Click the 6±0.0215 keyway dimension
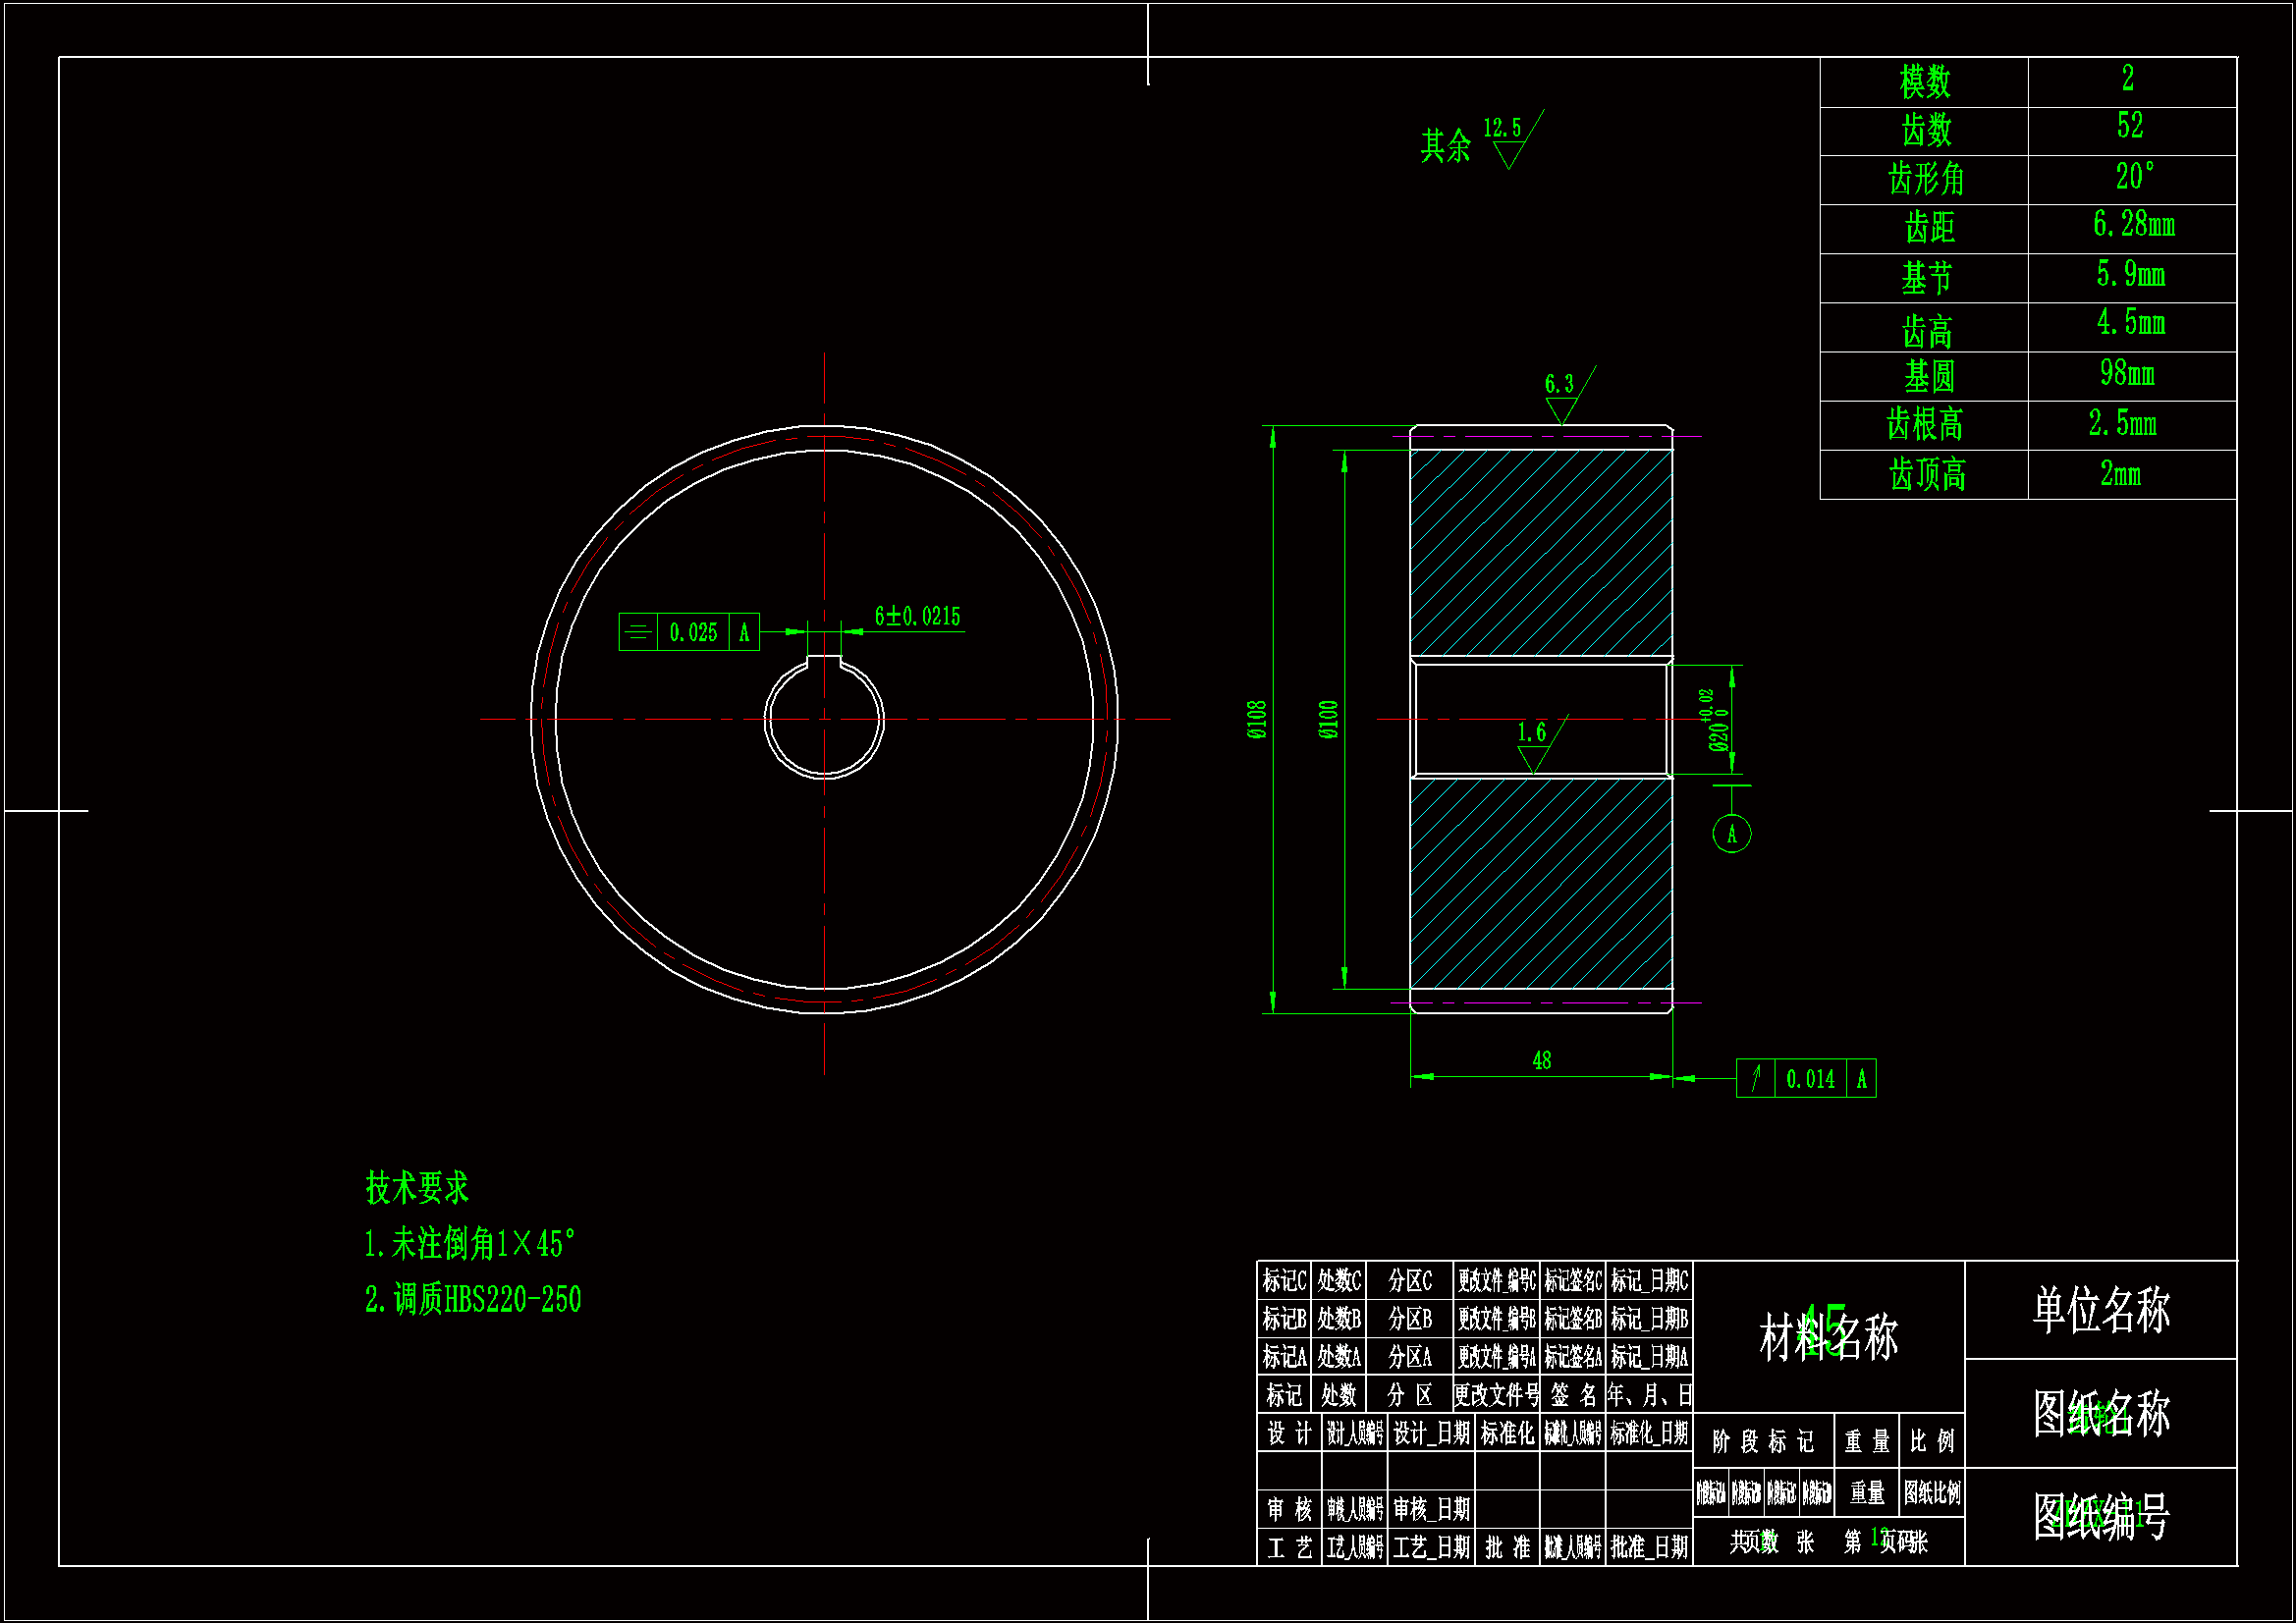The image size is (2296, 1623). pos(917,616)
